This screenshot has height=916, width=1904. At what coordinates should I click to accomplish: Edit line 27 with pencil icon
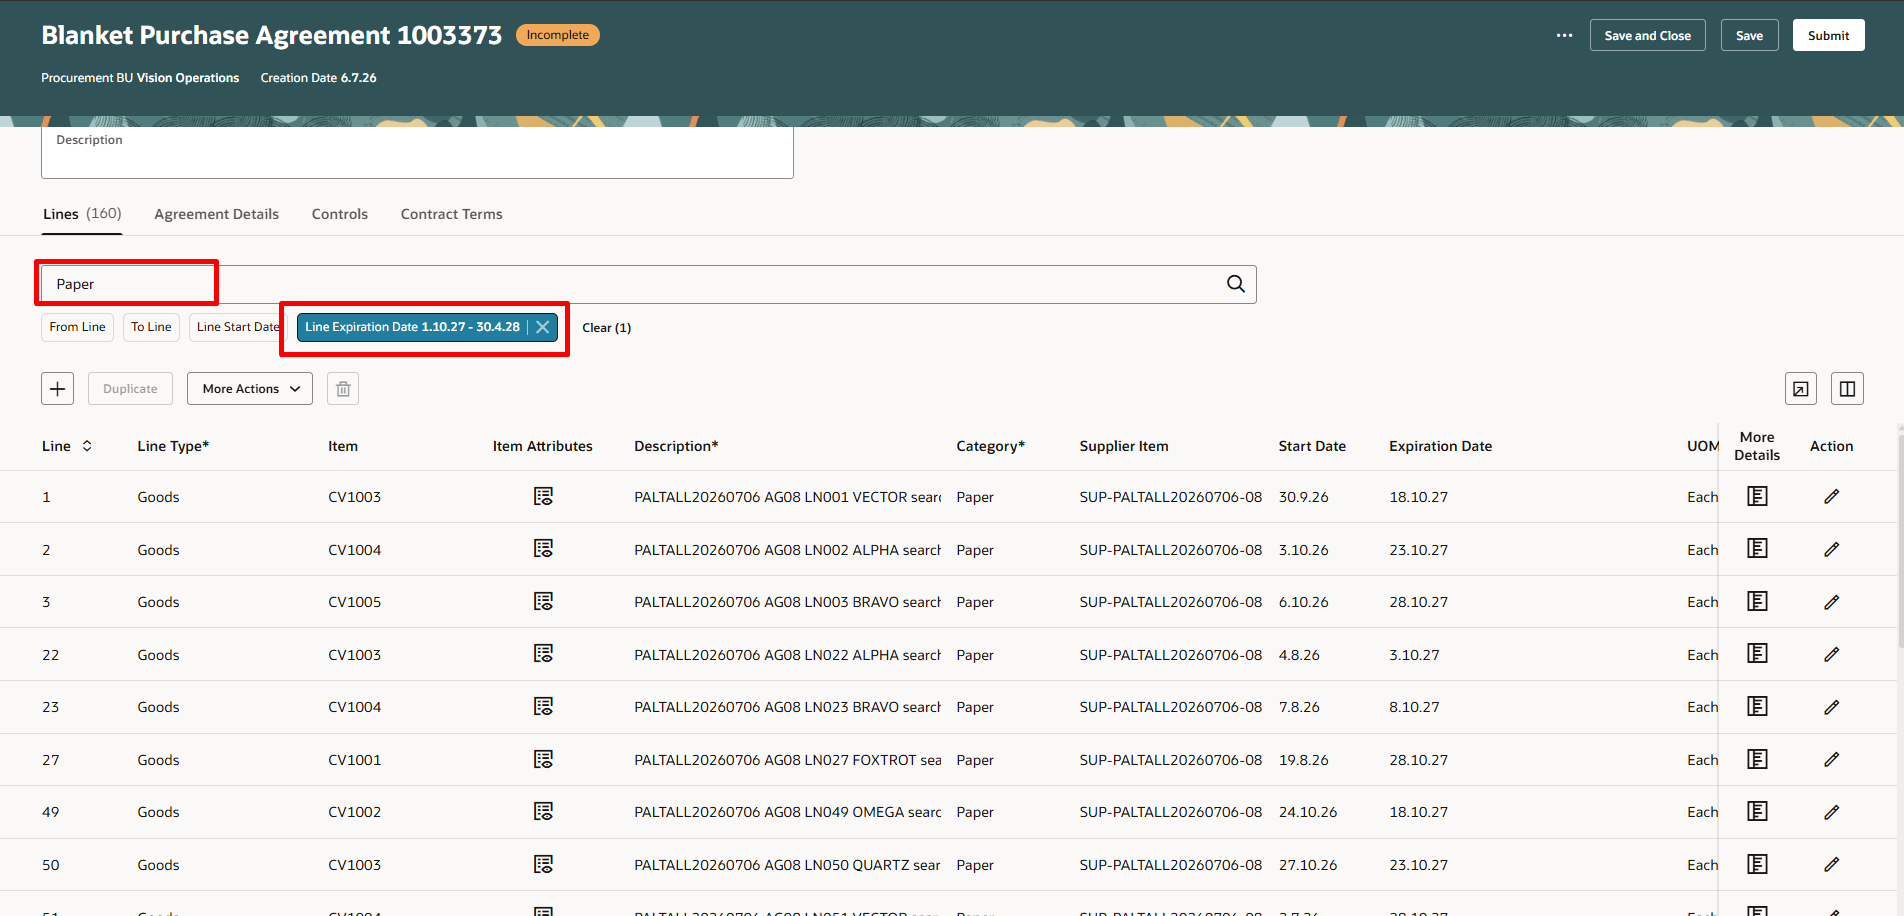click(x=1831, y=759)
